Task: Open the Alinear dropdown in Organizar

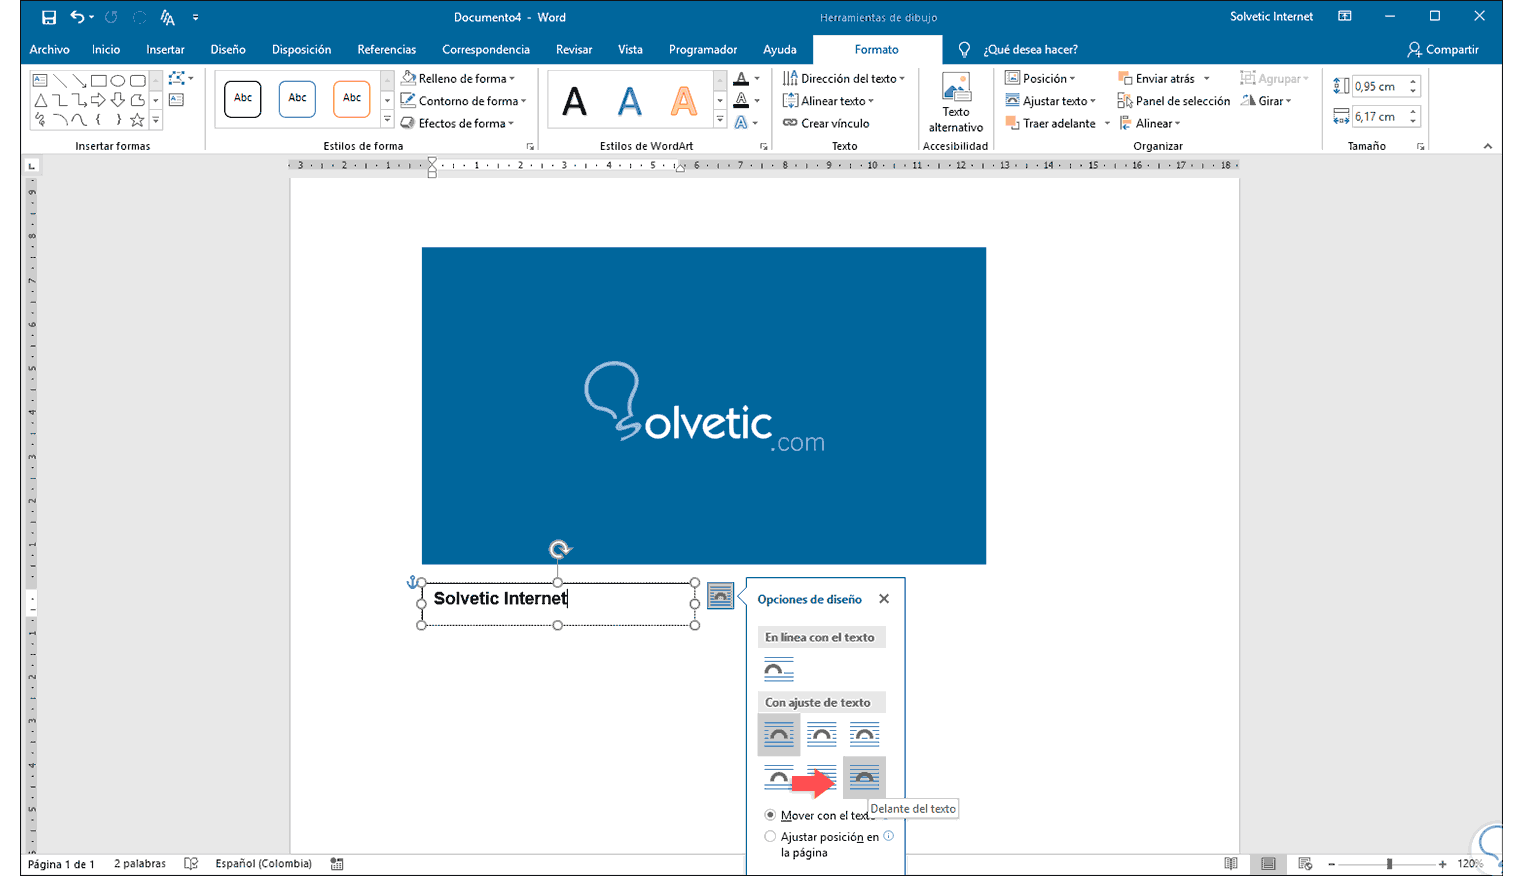Action: click(1149, 123)
